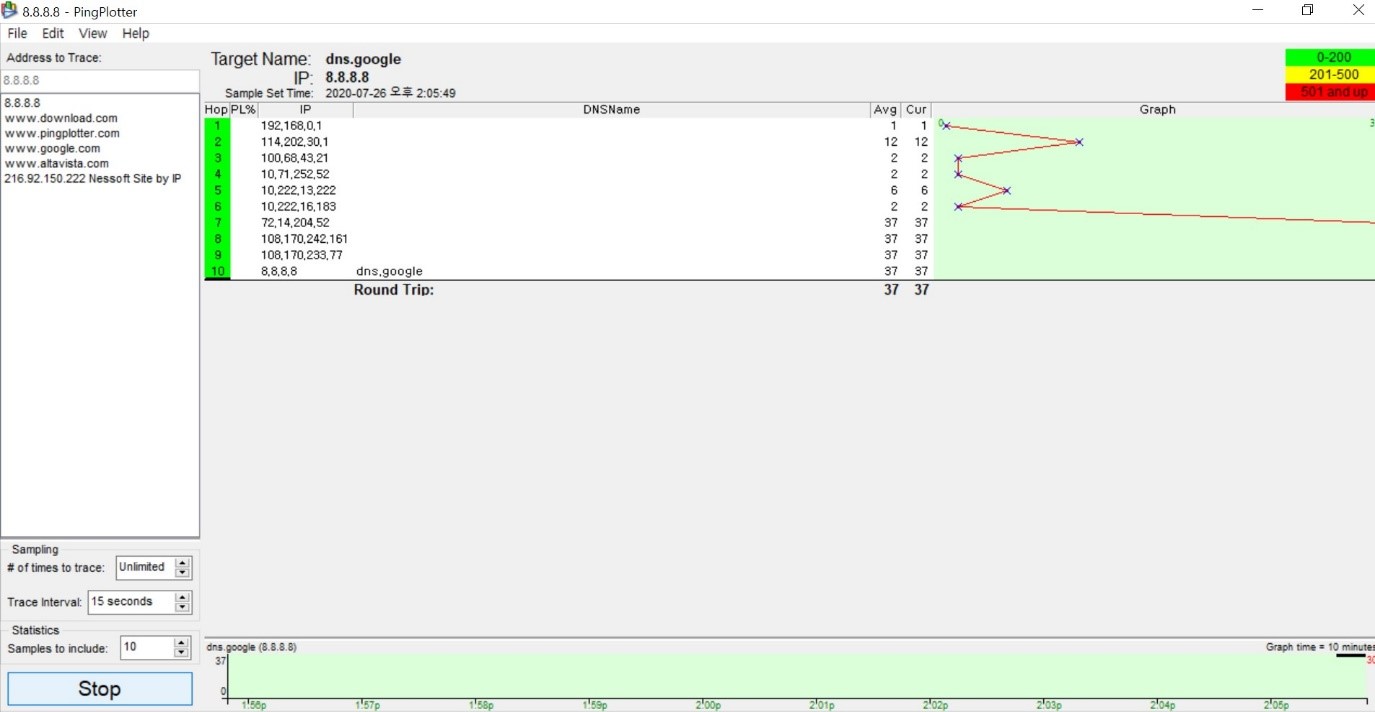1375x712 pixels.
Task: Click the Target Name dns.google heading
Action: click(363, 59)
